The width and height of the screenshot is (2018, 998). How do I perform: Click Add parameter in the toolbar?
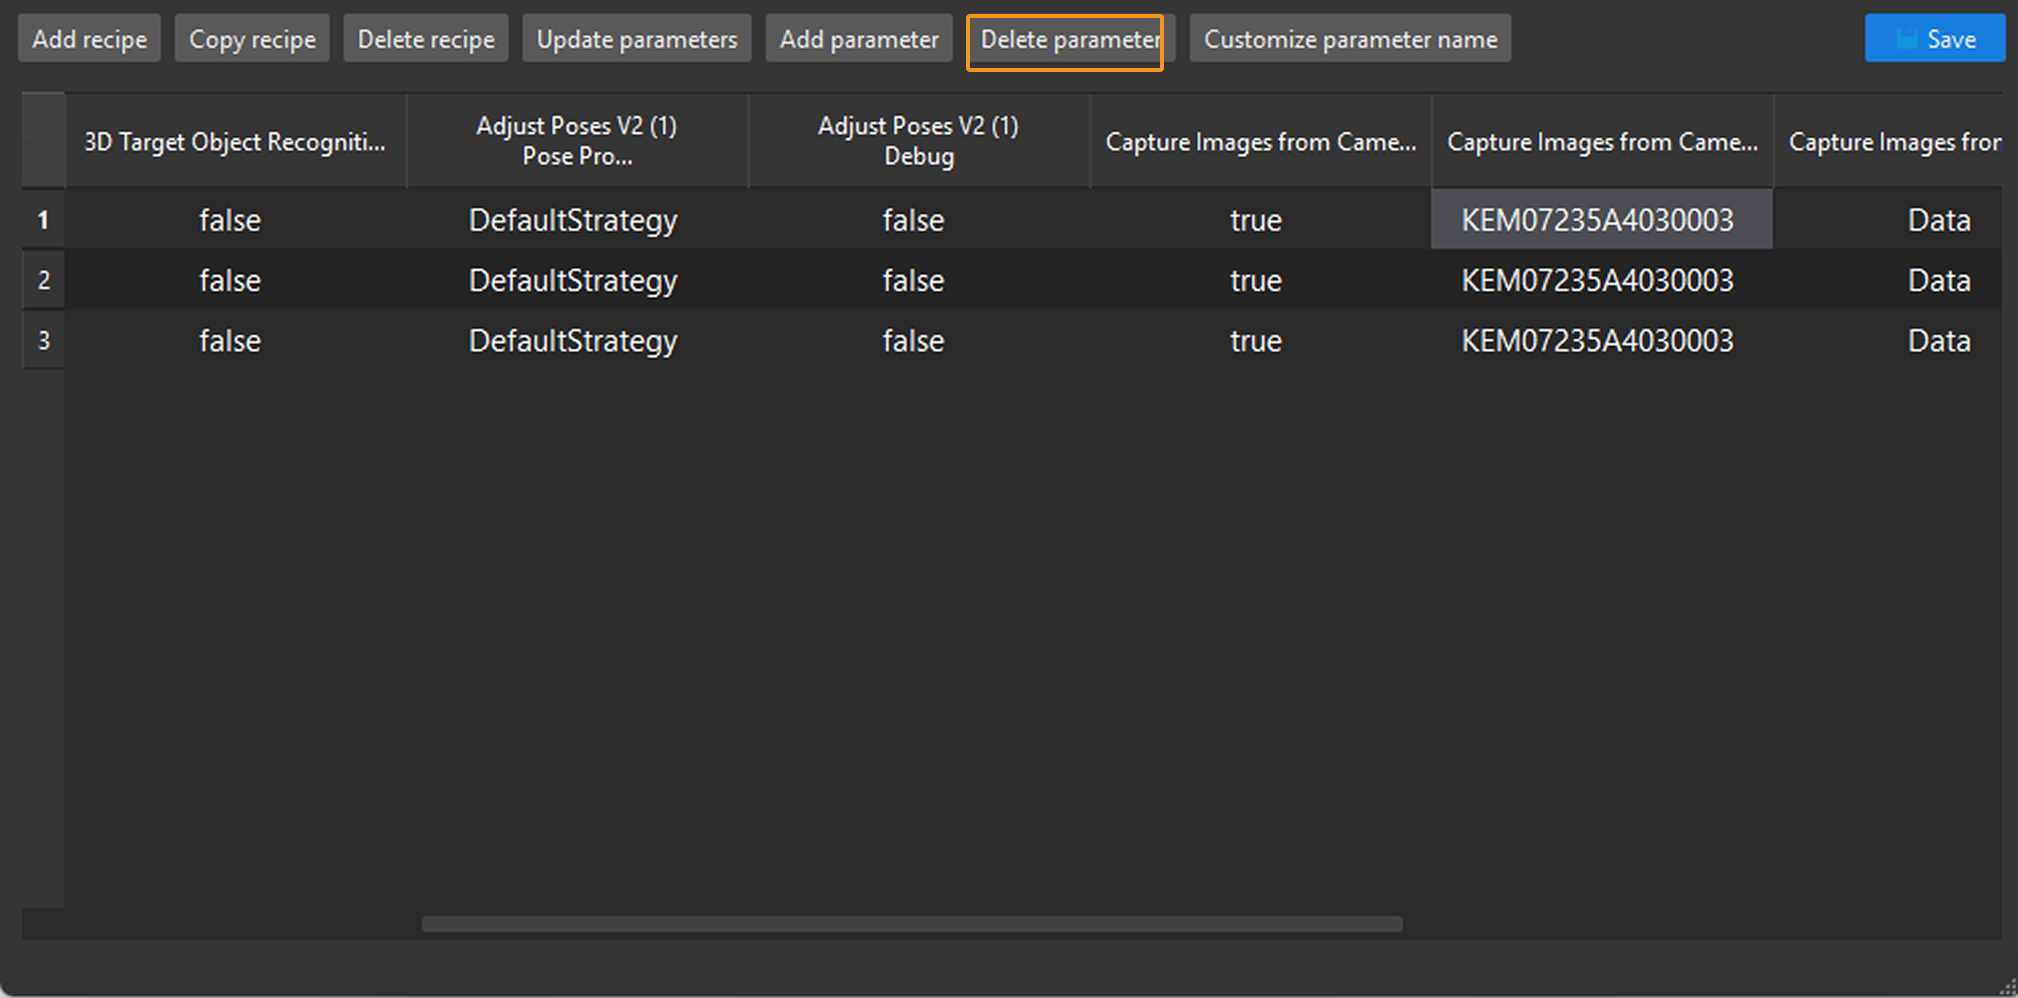click(x=858, y=38)
